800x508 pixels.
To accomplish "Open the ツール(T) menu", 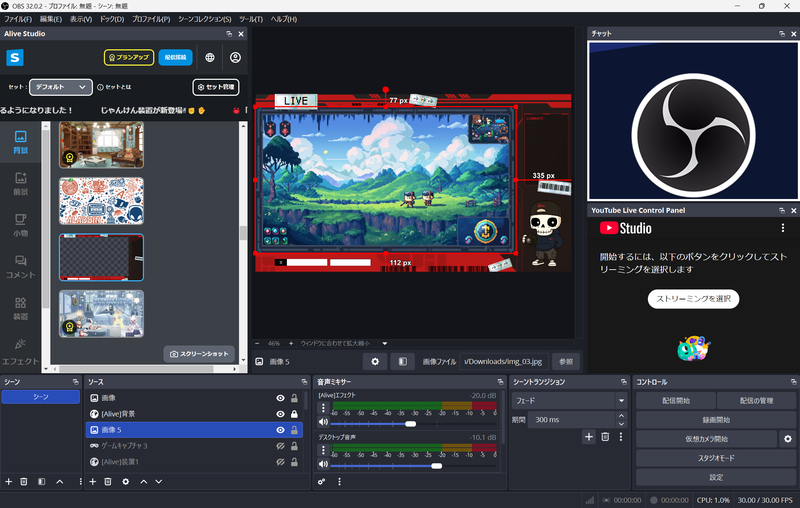I will [251, 19].
